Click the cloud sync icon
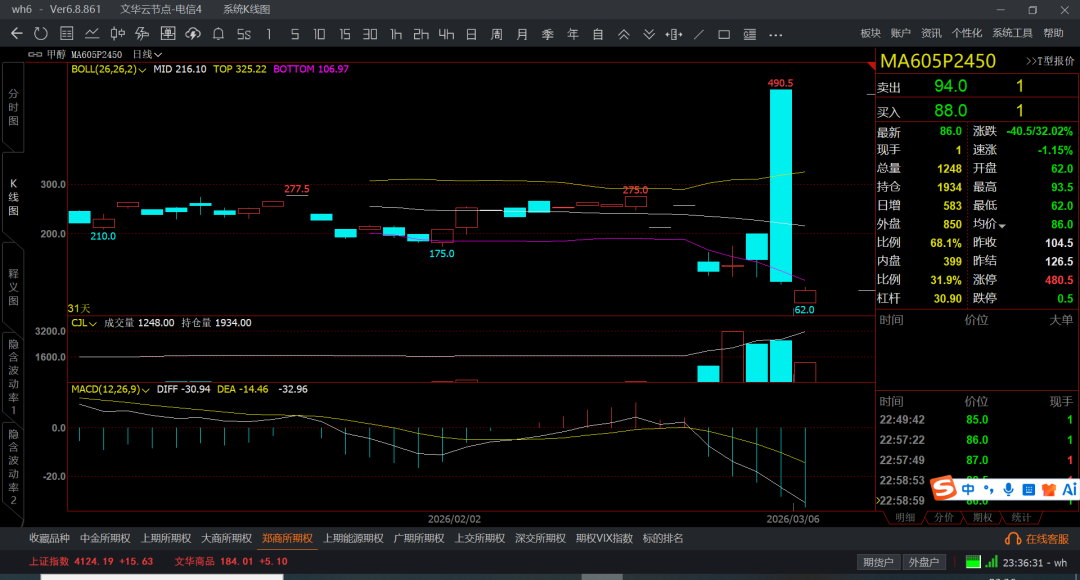 coord(193,34)
